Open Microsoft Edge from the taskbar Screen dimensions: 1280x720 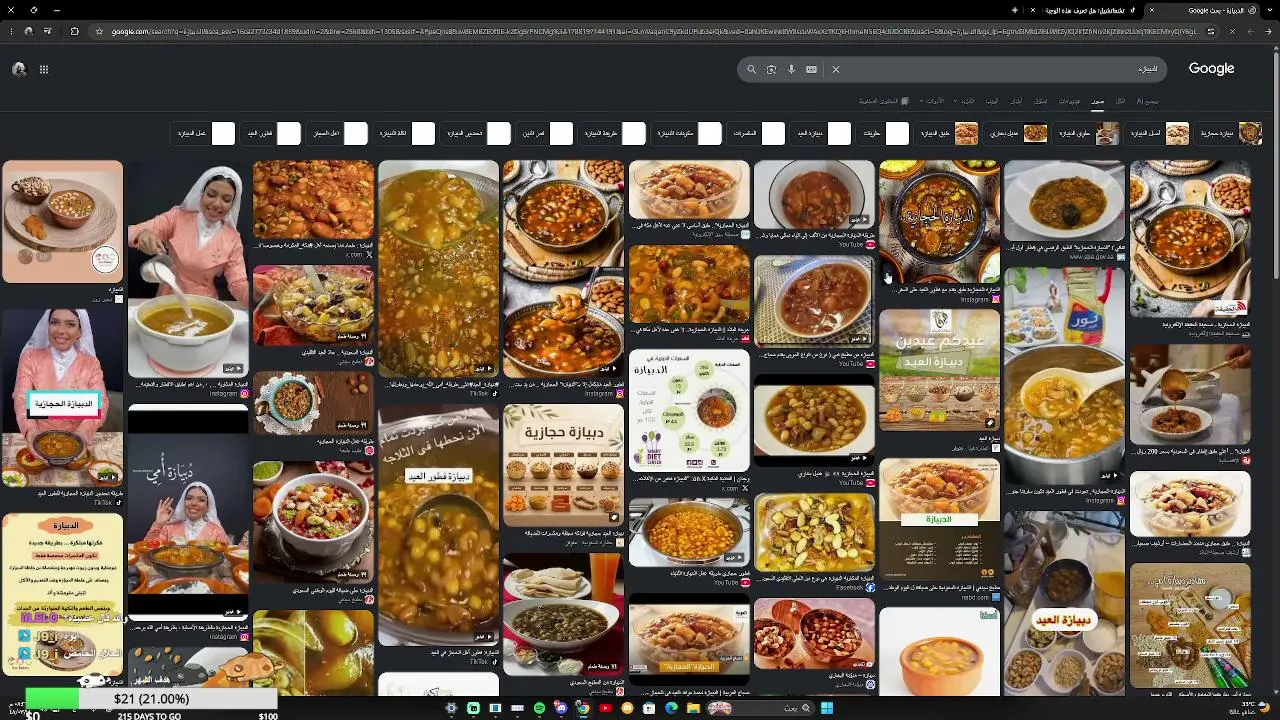pos(671,708)
